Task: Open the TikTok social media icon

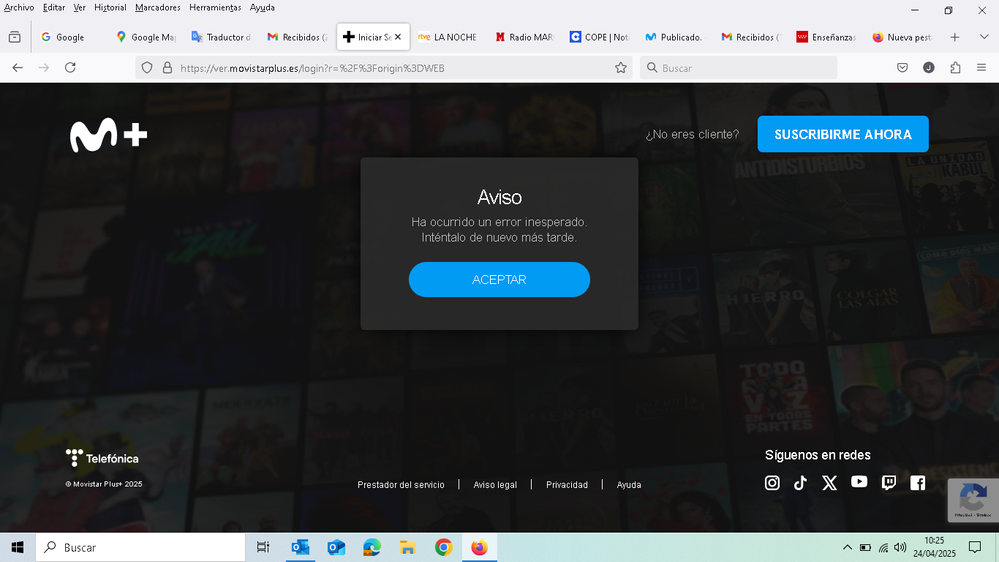Action: [800, 483]
